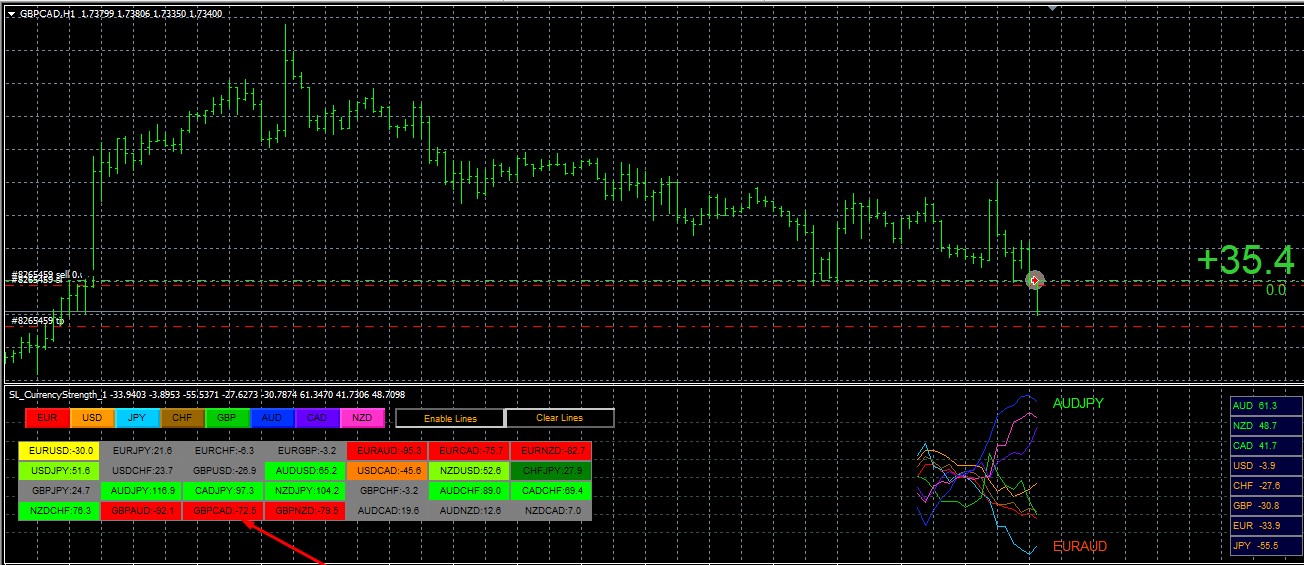Click the EUR currency color button

pyautogui.click(x=47, y=417)
